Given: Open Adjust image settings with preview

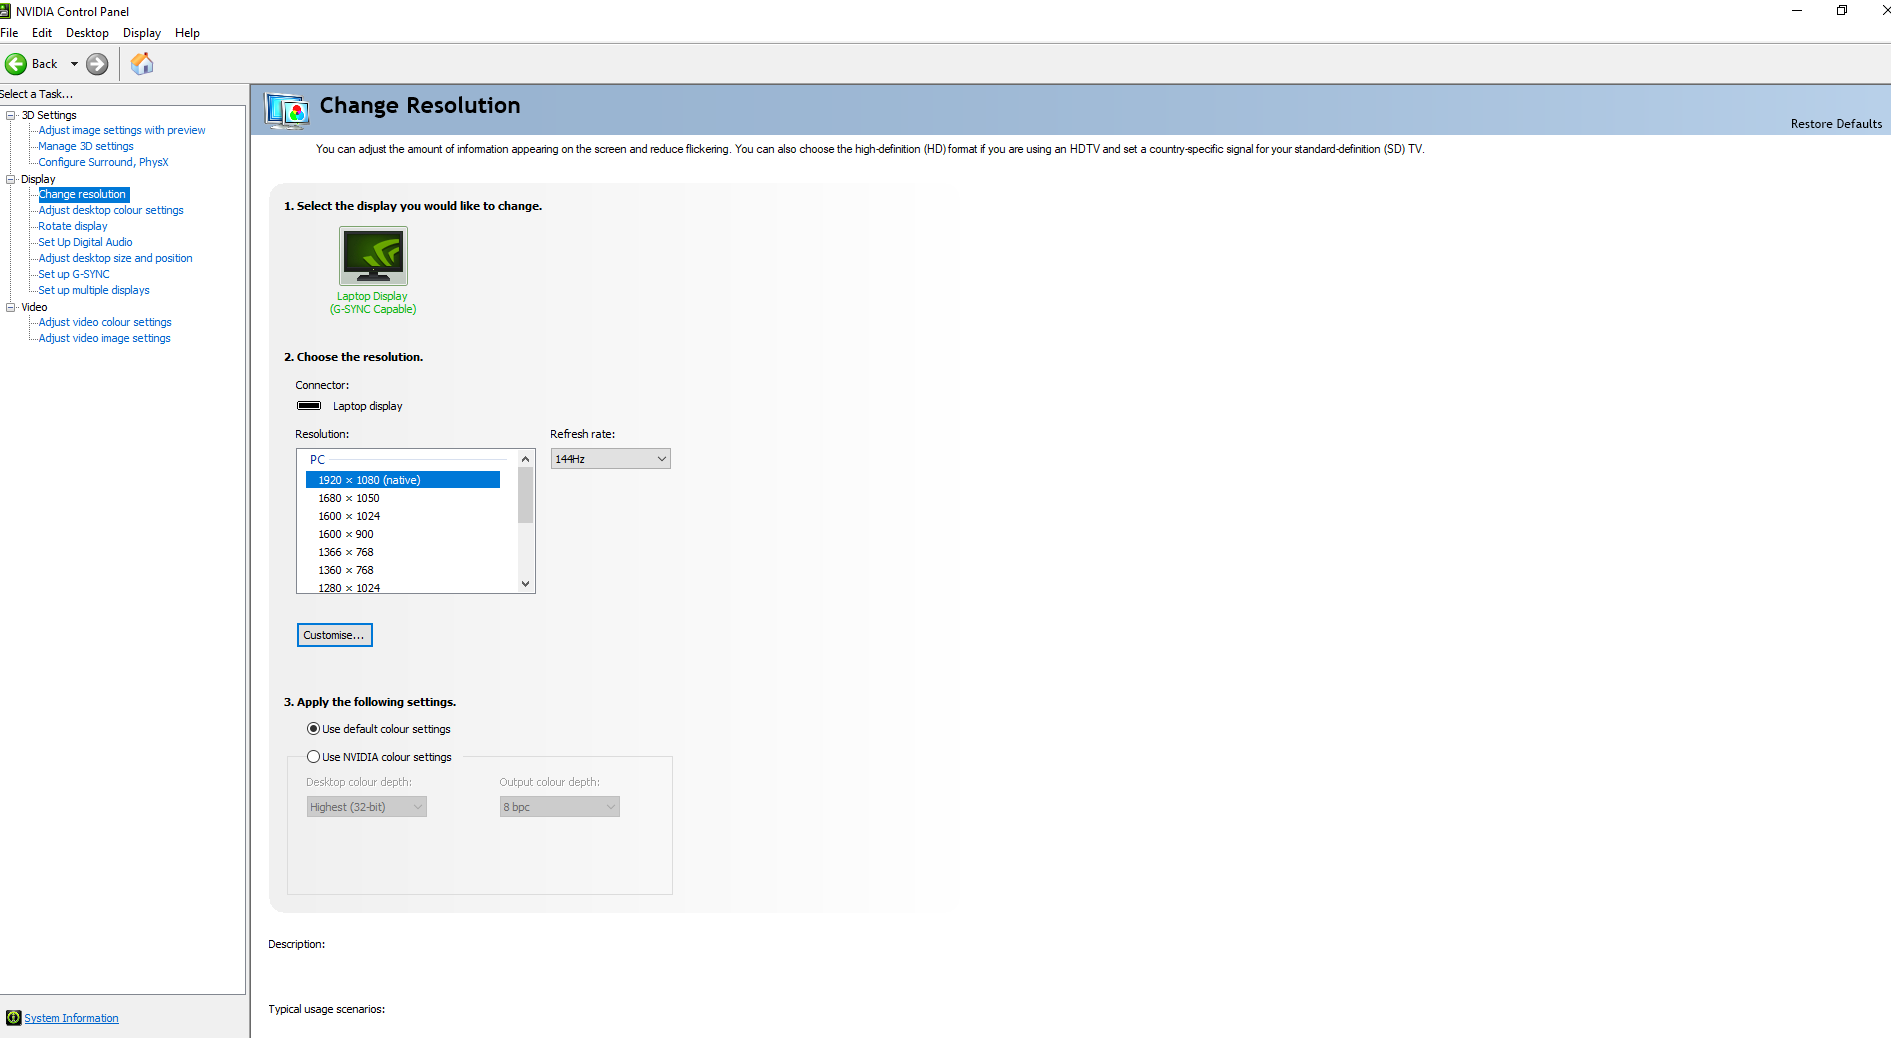Looking at the screenshot, I should coord(122,130).
